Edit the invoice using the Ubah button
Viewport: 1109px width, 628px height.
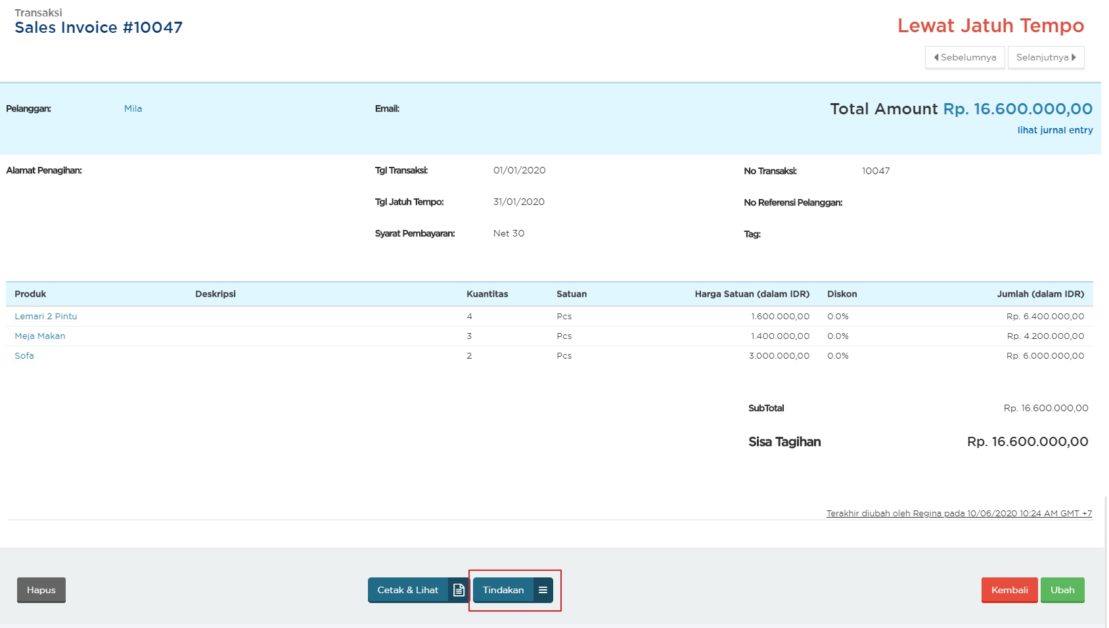coord(1063,589)
